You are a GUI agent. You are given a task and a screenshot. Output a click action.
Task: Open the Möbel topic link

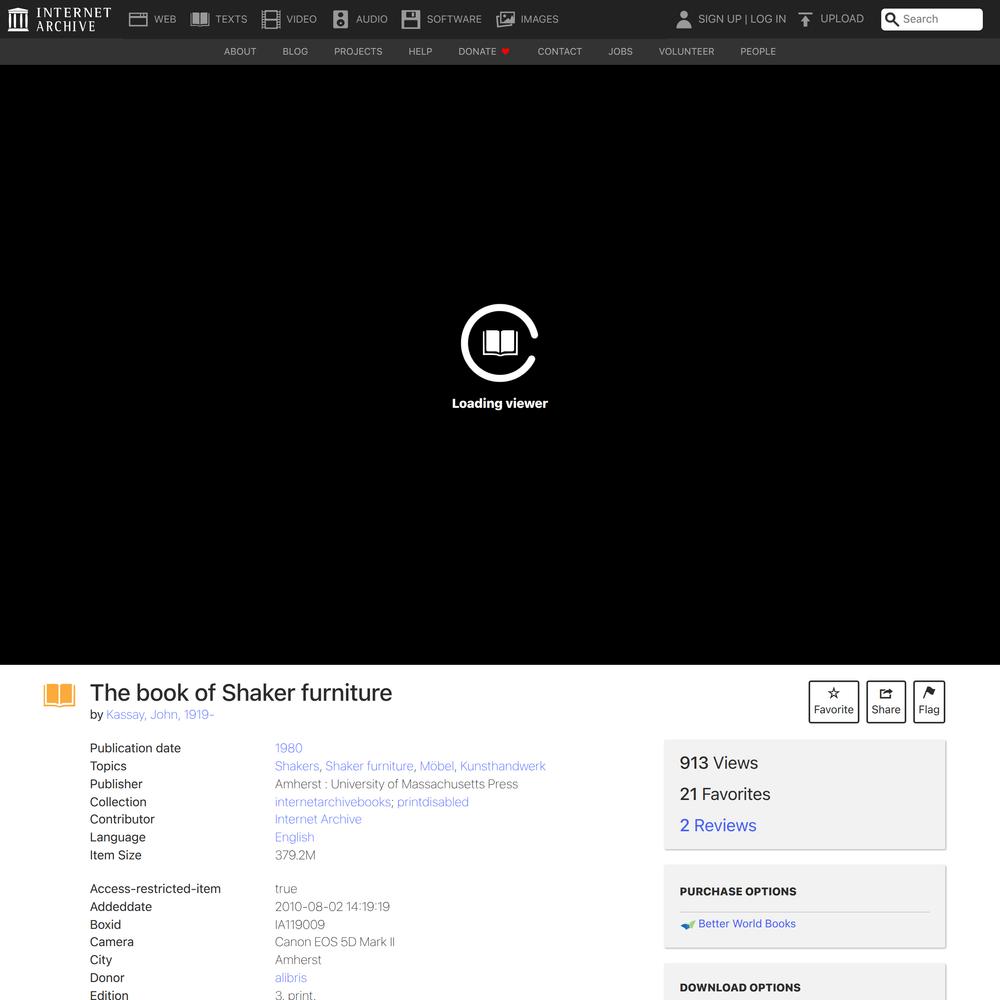click(x=437, y=766)
